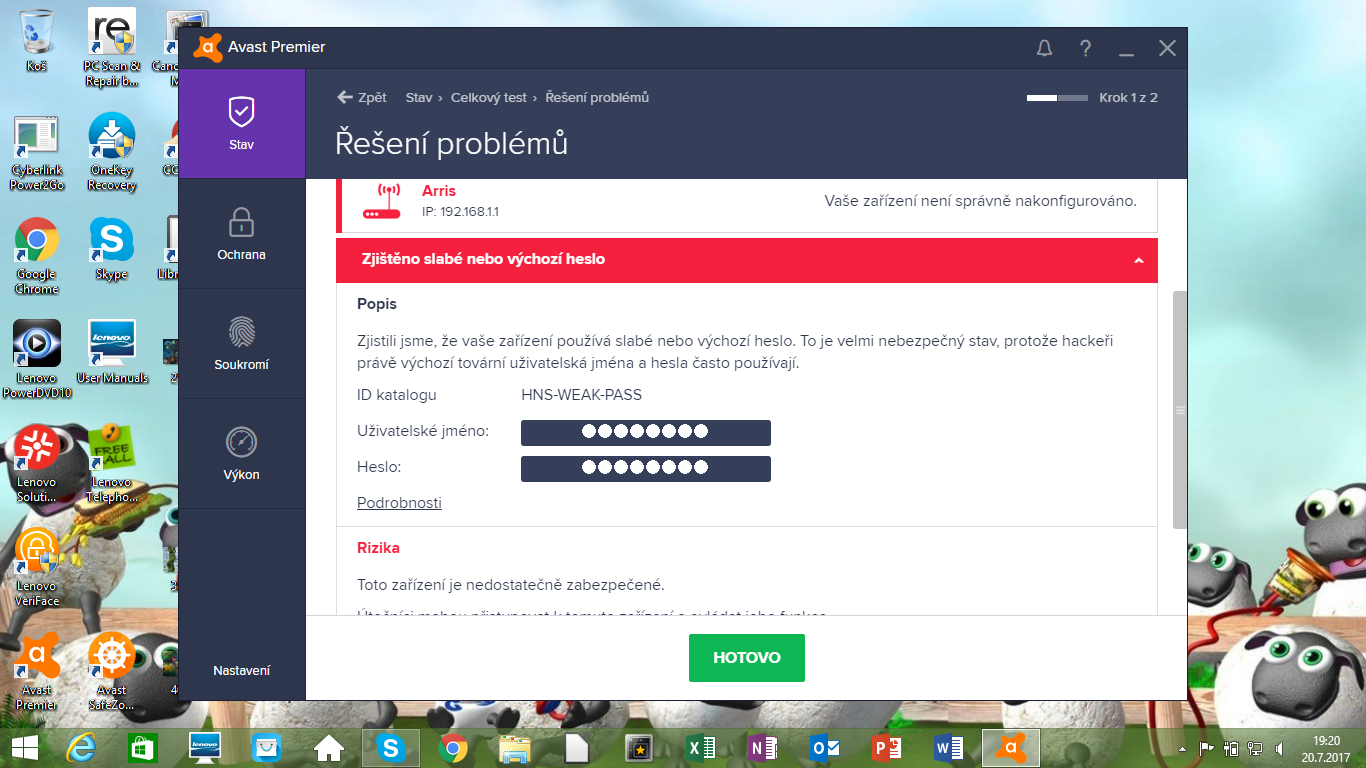The width and height of the screenshot is (1366, 768).
Task: Select Lenovo VeriFace desktop icon
Action: (37, 567)
